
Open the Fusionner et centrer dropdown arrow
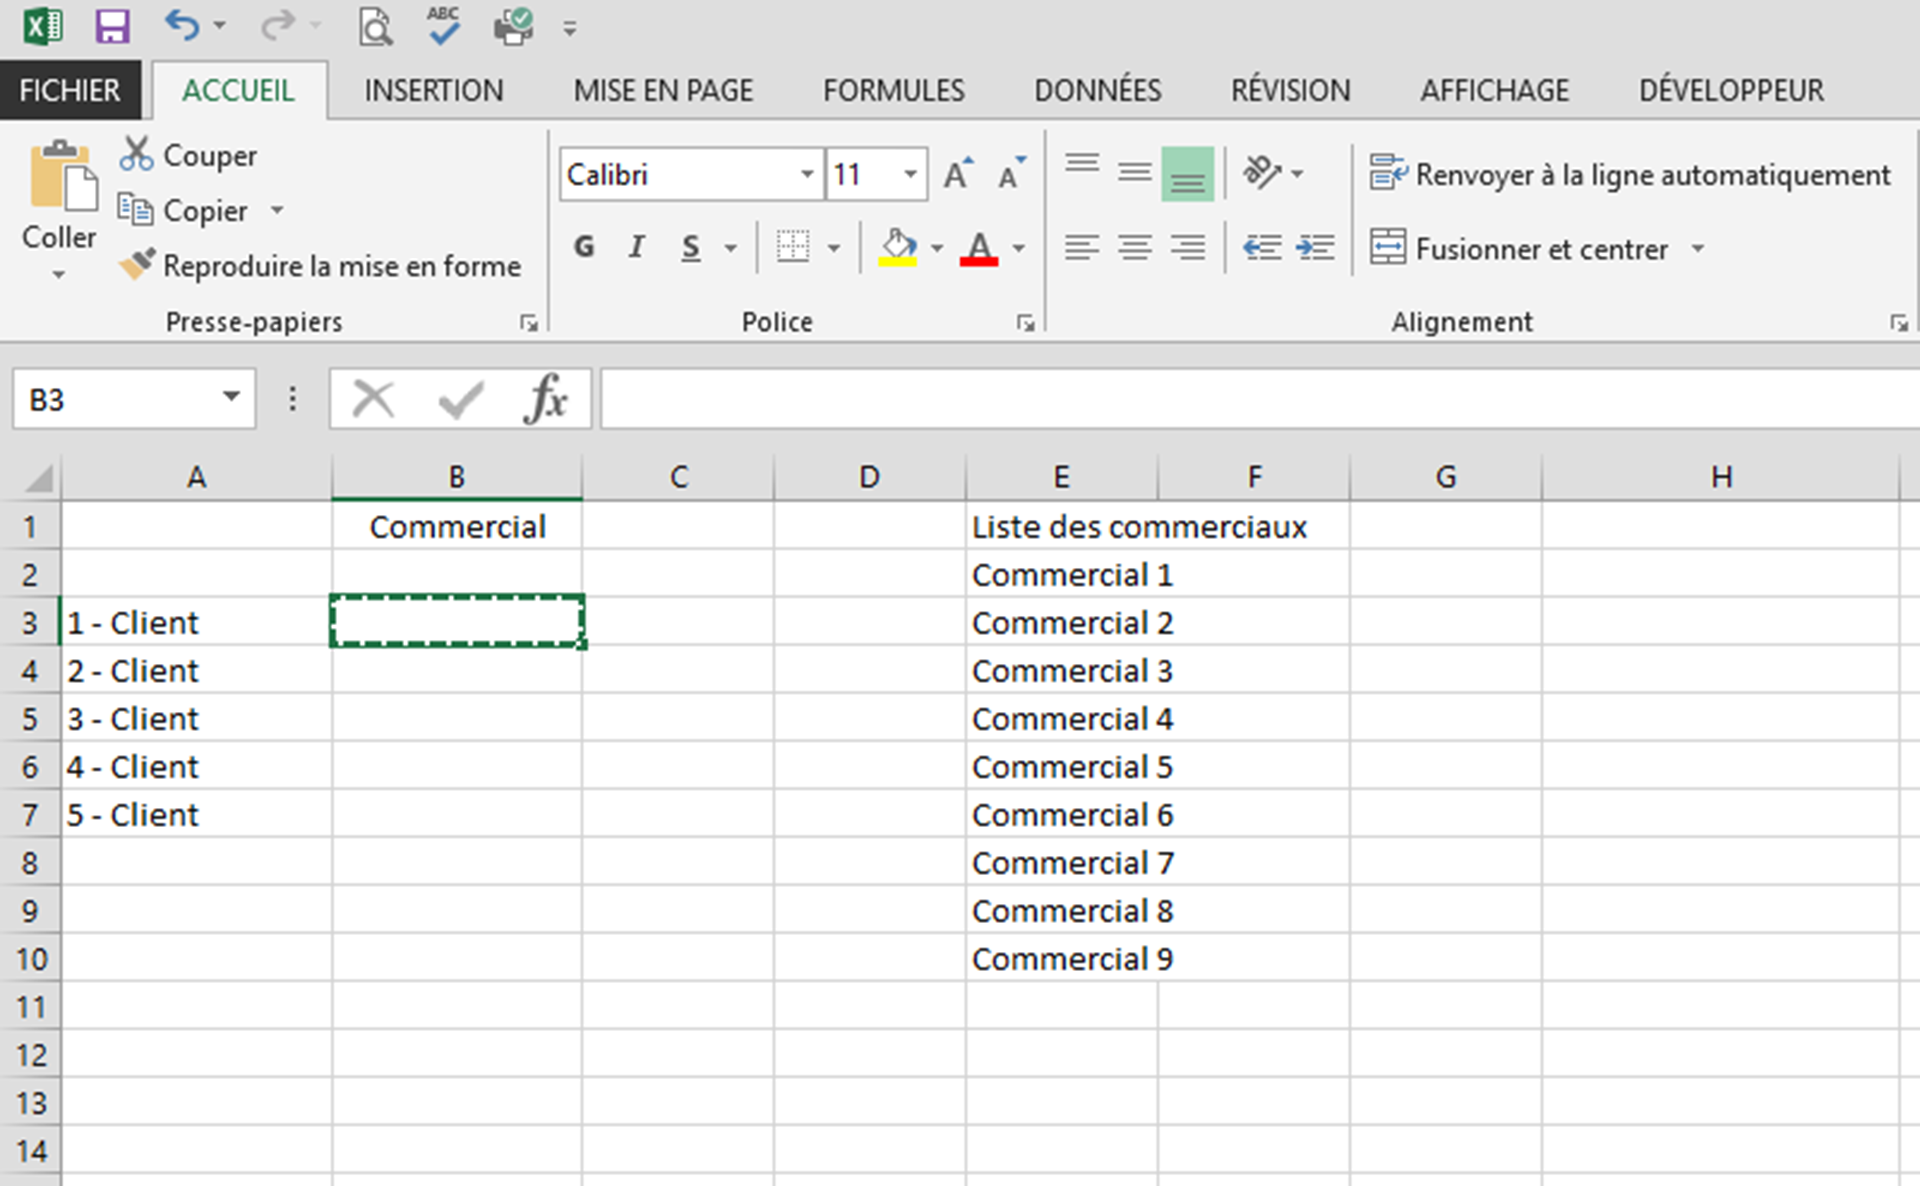[x=1698, y=248]
